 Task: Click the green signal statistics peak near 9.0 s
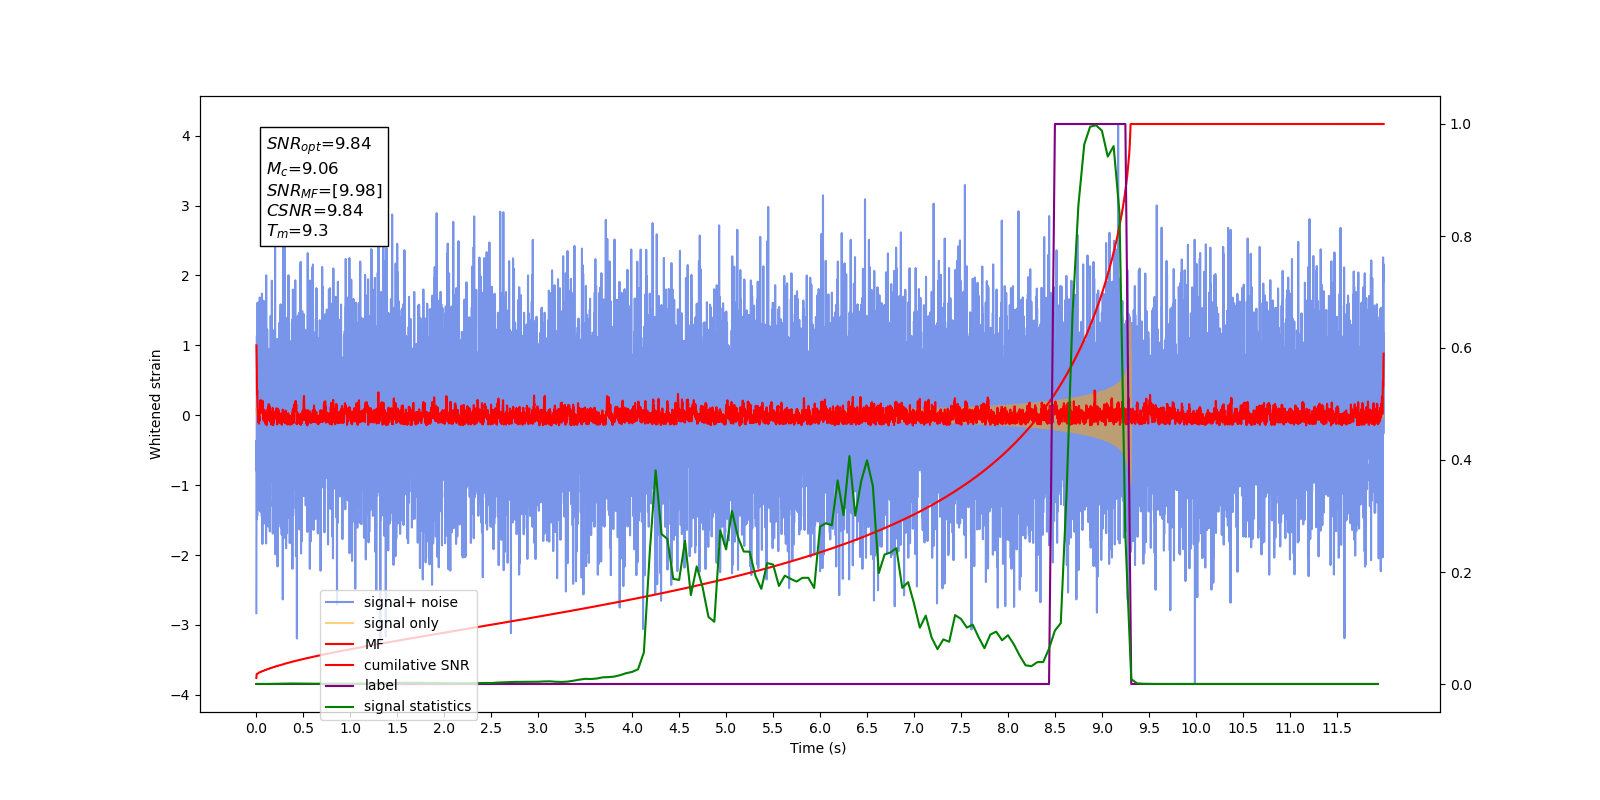[x=1096, y=126]
